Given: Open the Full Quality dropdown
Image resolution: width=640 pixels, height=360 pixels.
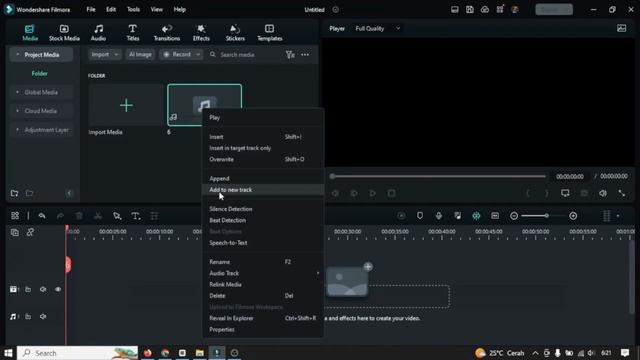Looking at the screenshot, I should pos(378,29).
